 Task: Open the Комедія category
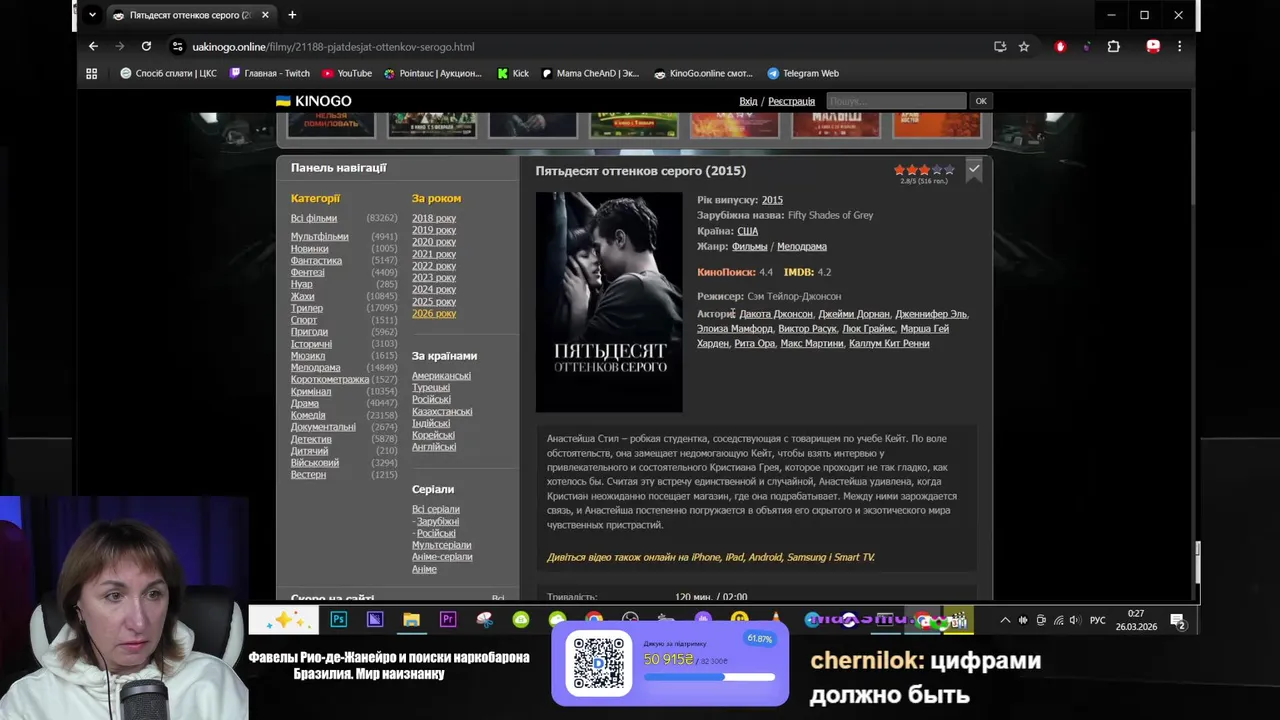308,415
